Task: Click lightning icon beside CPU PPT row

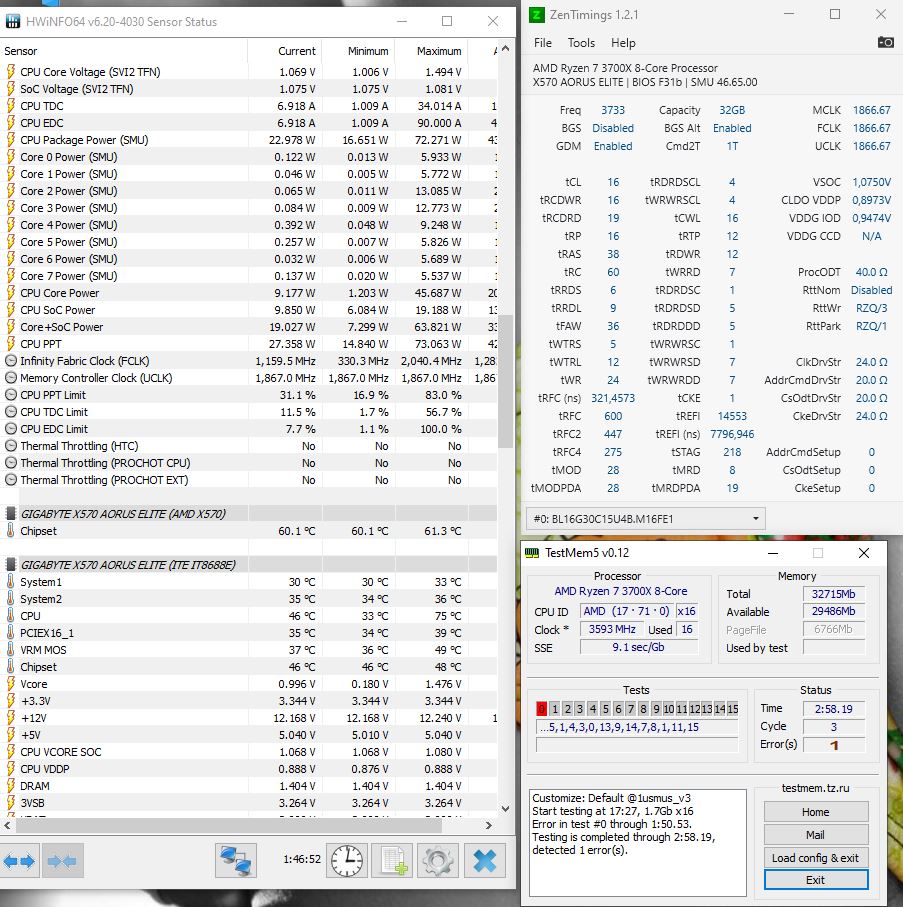Action: 10,344
